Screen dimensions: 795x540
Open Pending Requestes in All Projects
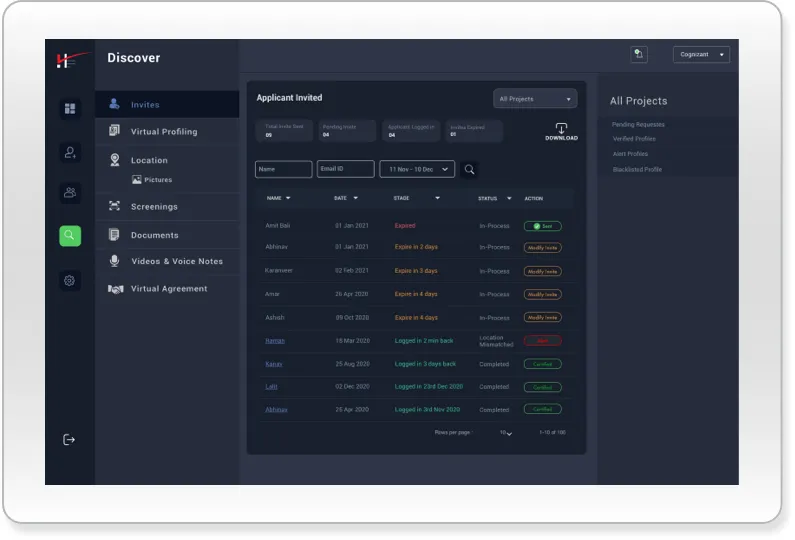[638, 124]
